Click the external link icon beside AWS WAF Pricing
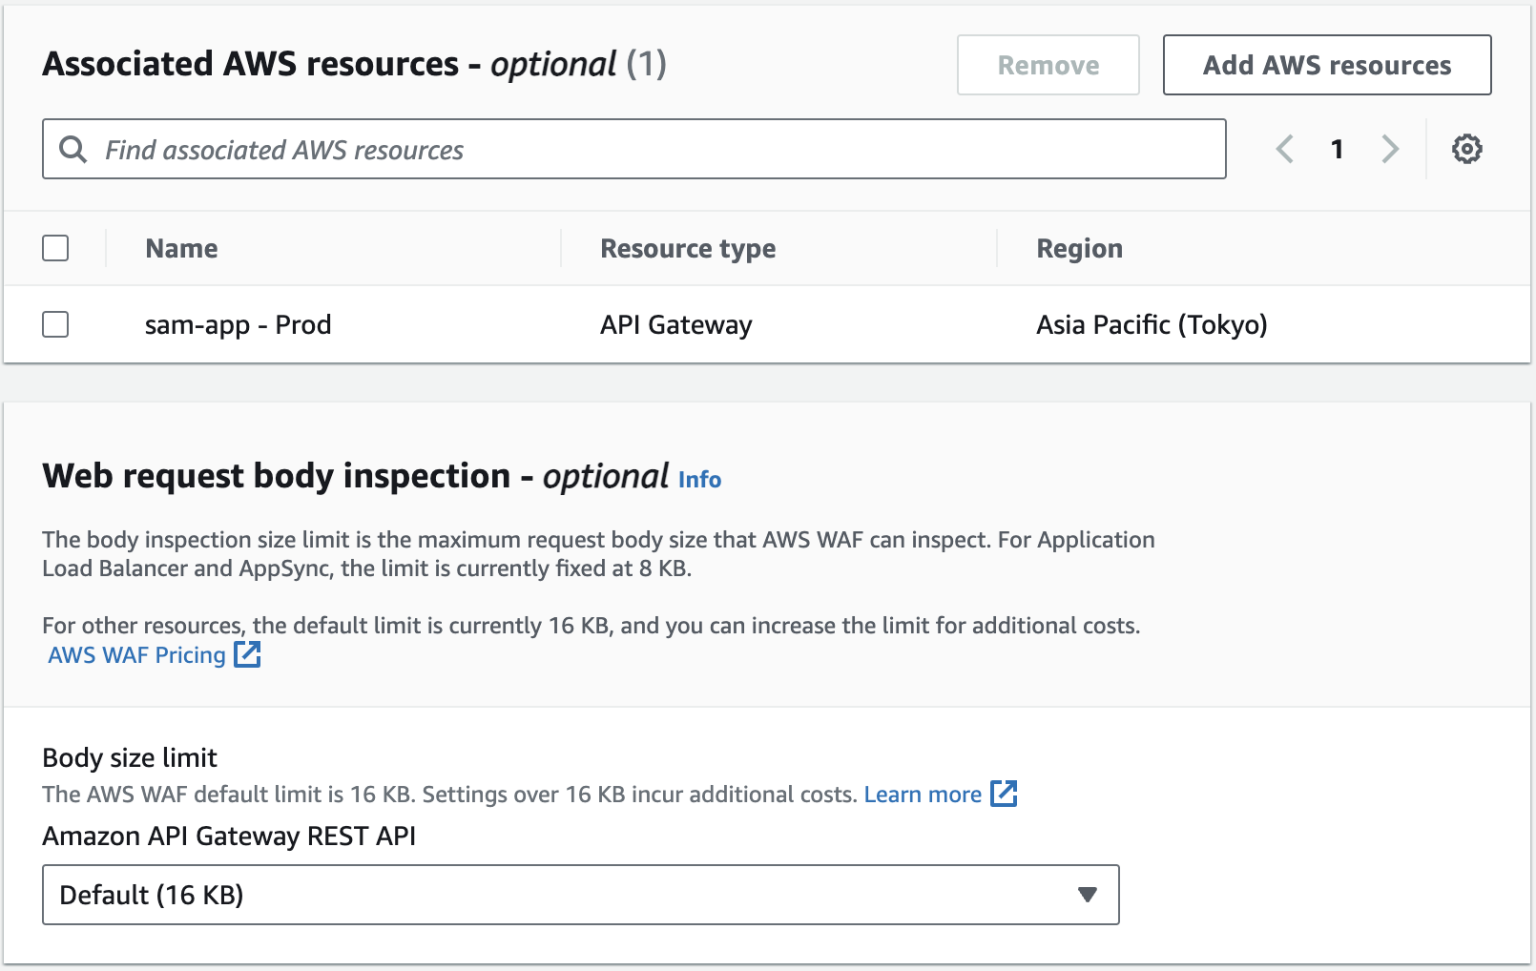This screenshot has width=1536, height=971. pos(246,654)
